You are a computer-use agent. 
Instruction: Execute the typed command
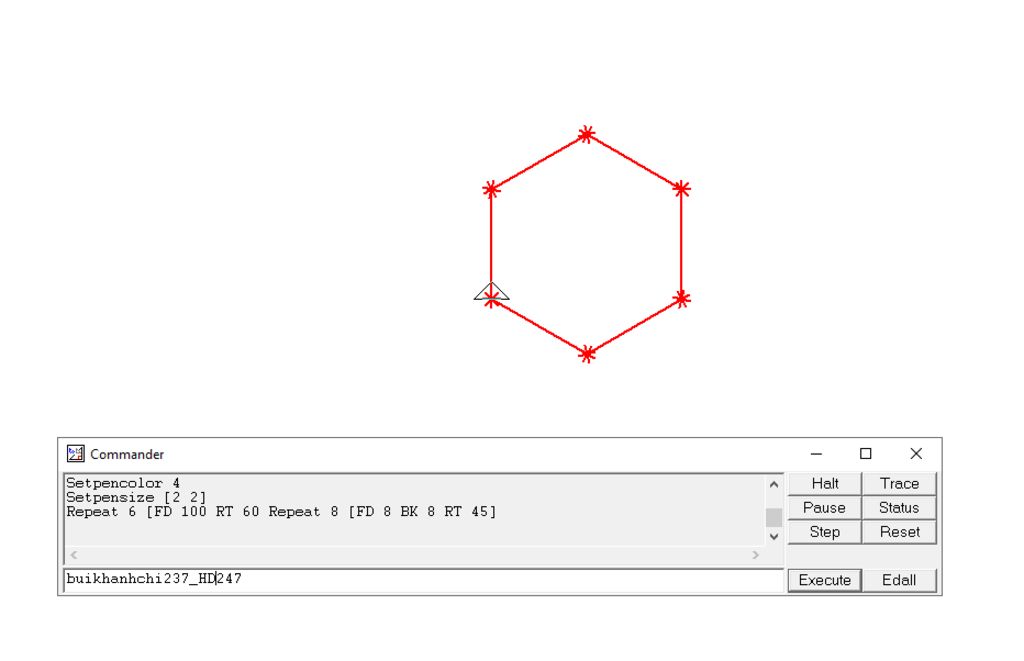click(x=825, y=580)
